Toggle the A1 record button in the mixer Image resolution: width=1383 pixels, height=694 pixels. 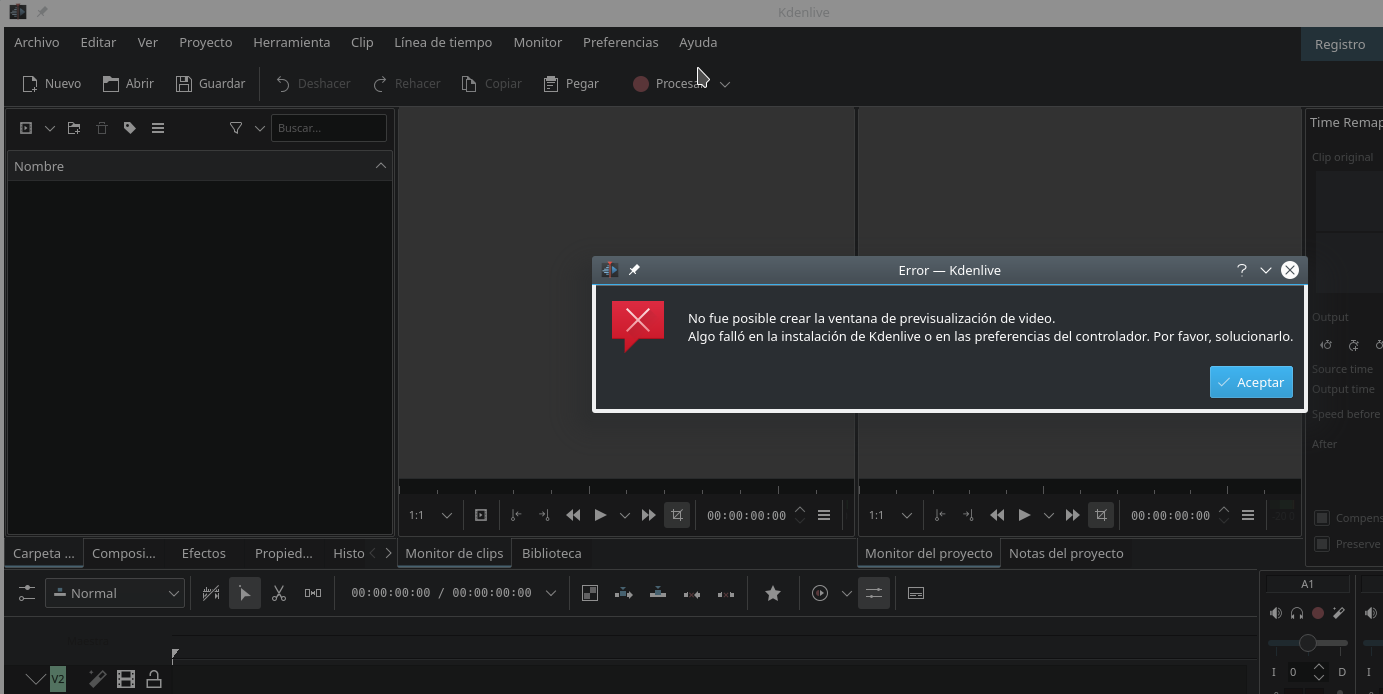pyautogui.click(x=1318, y=613)
